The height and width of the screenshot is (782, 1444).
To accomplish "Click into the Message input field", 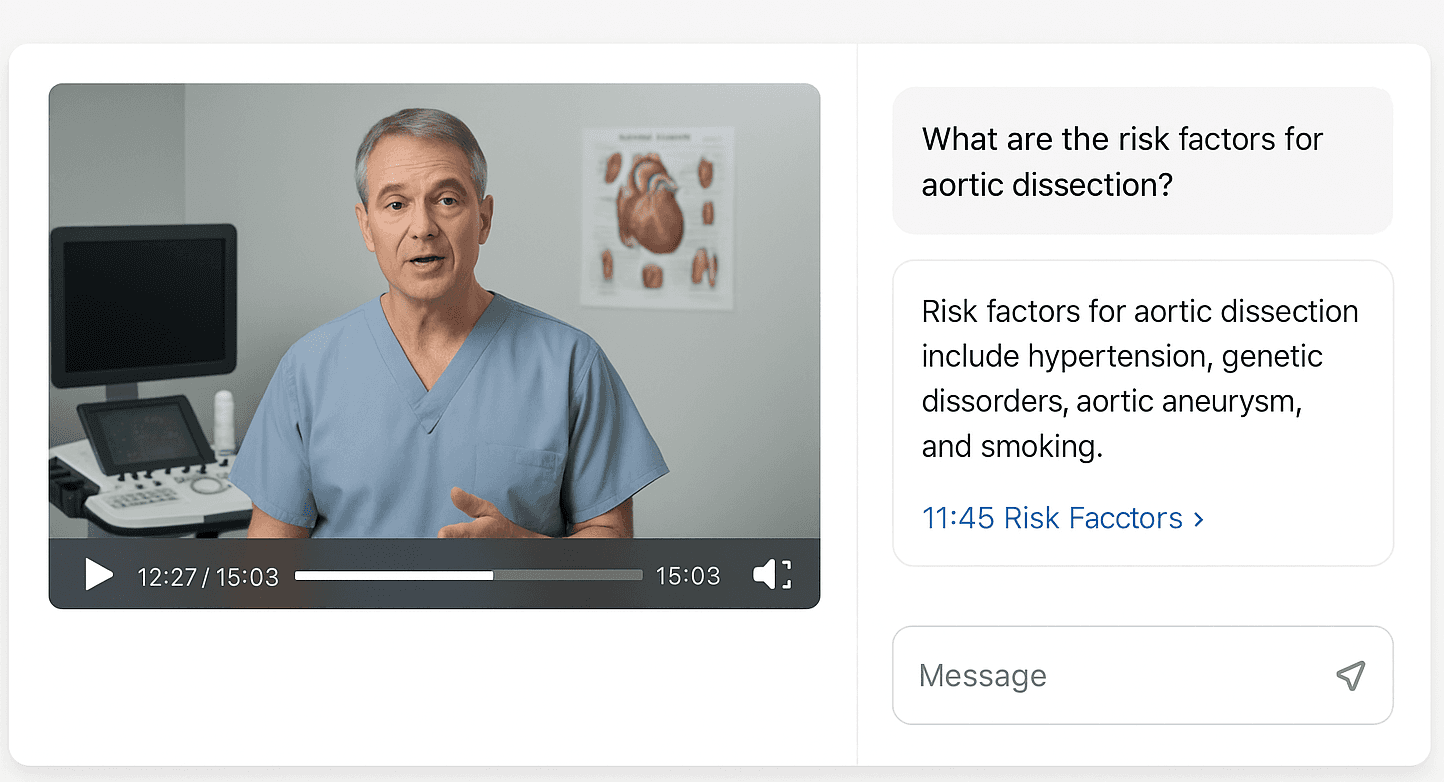I will pos(1142,675).
